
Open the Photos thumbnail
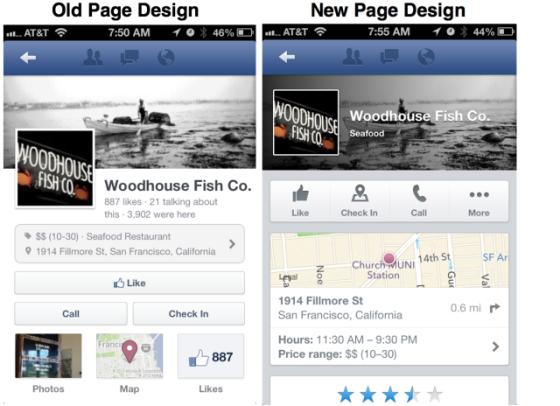48,356
